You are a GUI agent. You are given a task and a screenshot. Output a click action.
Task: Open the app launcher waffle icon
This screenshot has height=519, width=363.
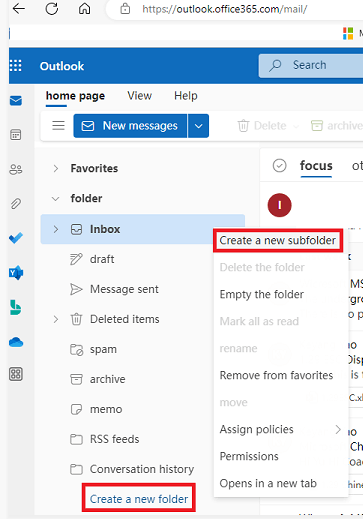click(16, 66)
